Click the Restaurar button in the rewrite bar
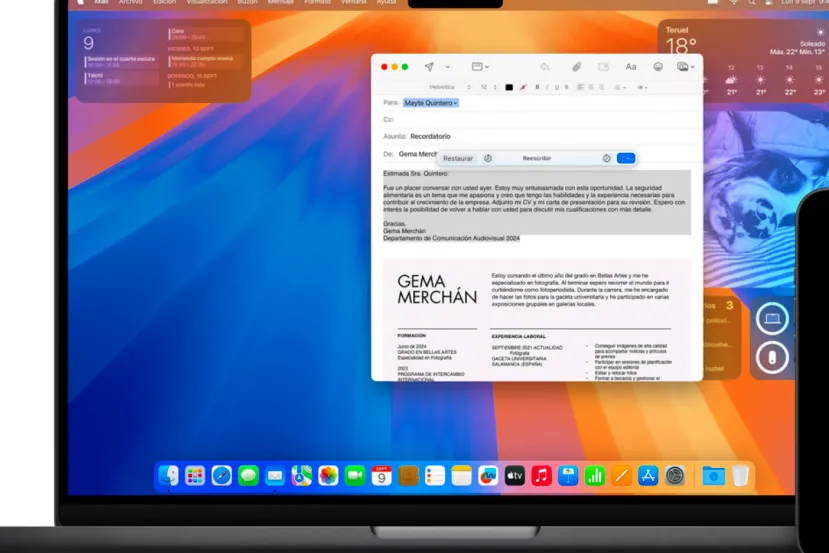 point(458,159)
